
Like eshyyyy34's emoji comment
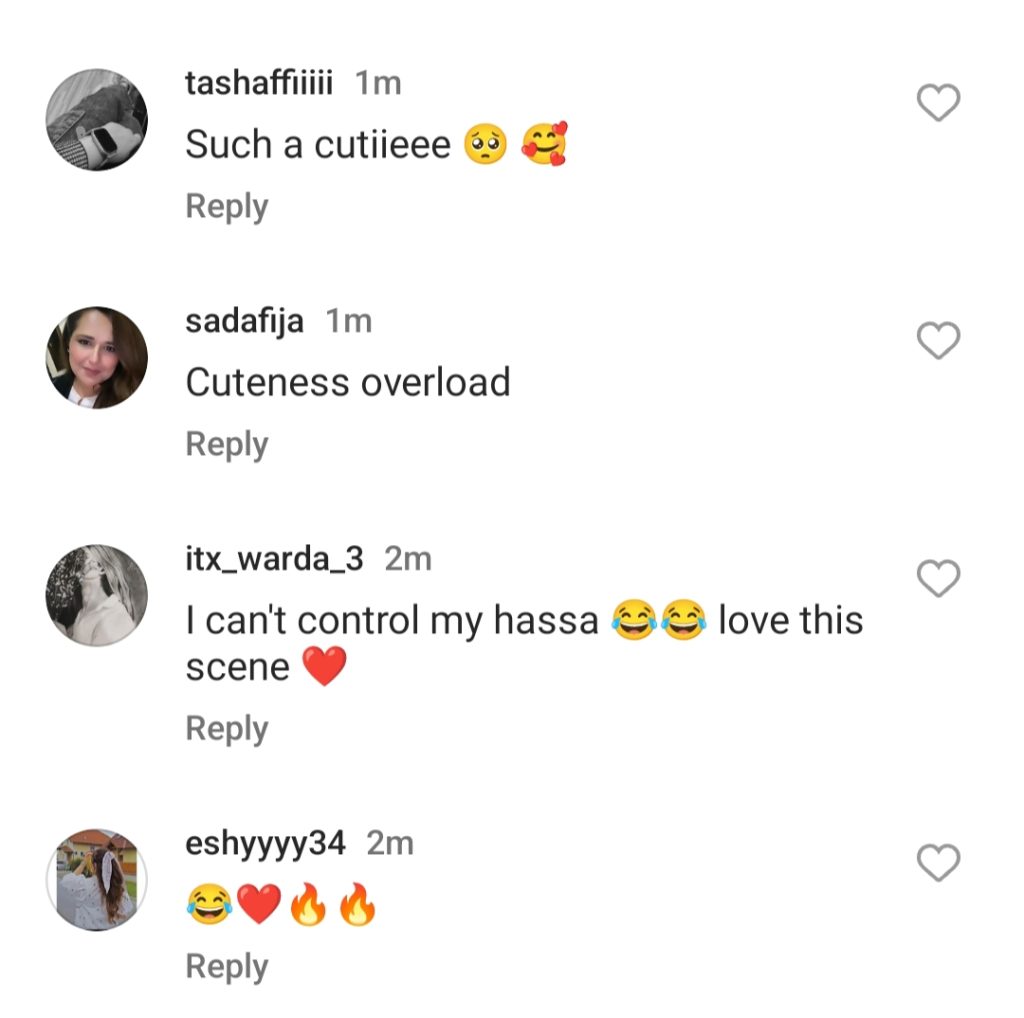[938, 863]
